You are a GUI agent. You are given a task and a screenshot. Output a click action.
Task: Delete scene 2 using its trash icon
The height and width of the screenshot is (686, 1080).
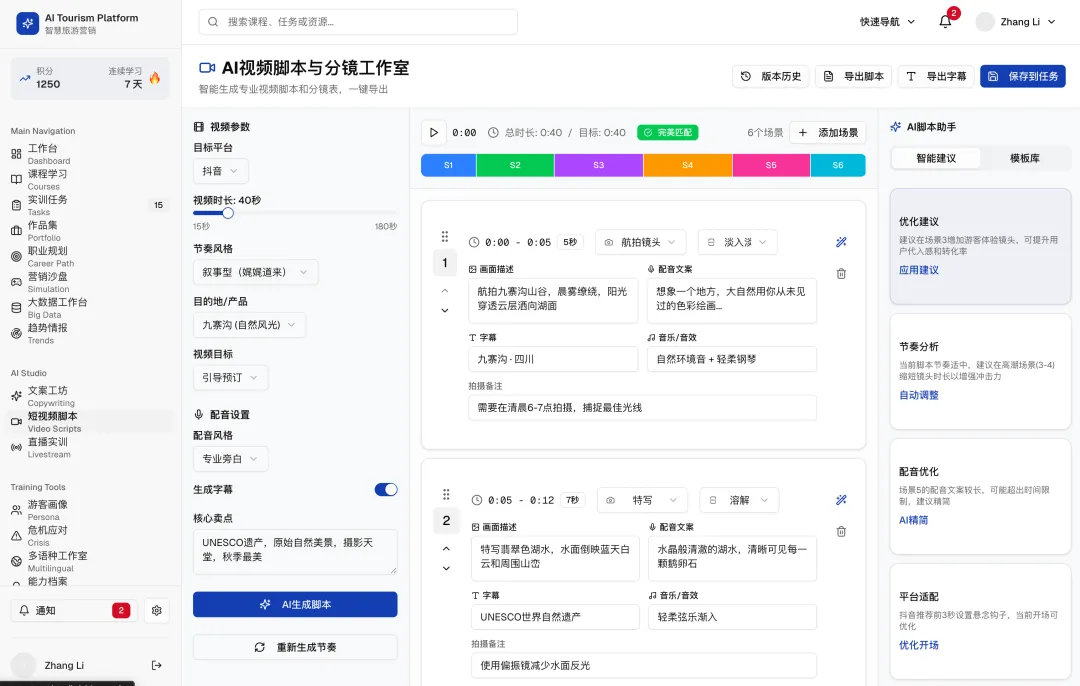pyautogui.click(x=841, y=532)
